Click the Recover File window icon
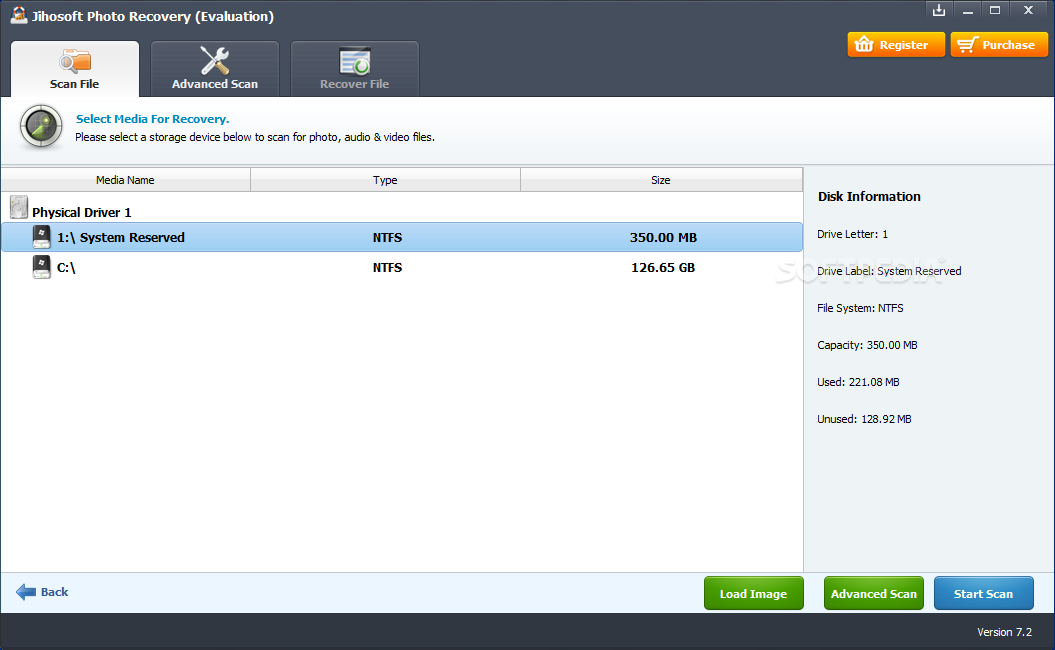This screenshot has height=650, width=1055. (355, 61)
